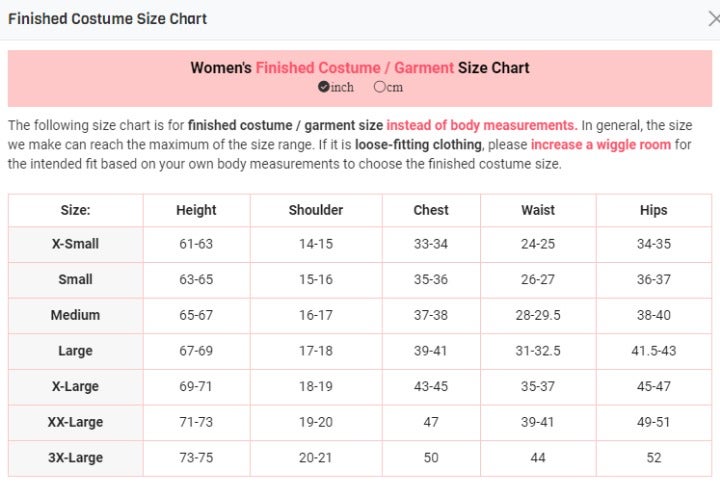The width and height of the screenshot is (720, 496).
Task: Click the Shoulder column header
Action: tap(316, 210)
